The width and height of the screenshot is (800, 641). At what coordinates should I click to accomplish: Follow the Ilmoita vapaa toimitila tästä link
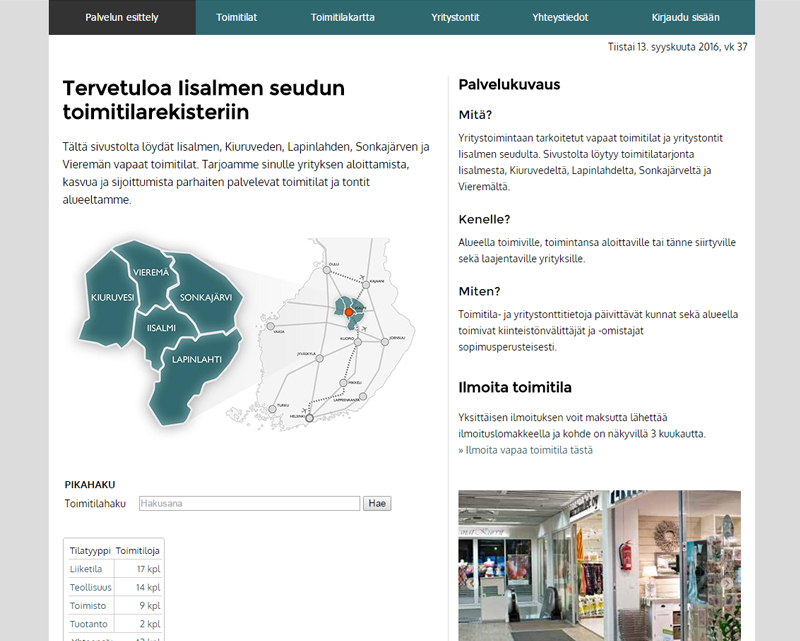[529, 450]
